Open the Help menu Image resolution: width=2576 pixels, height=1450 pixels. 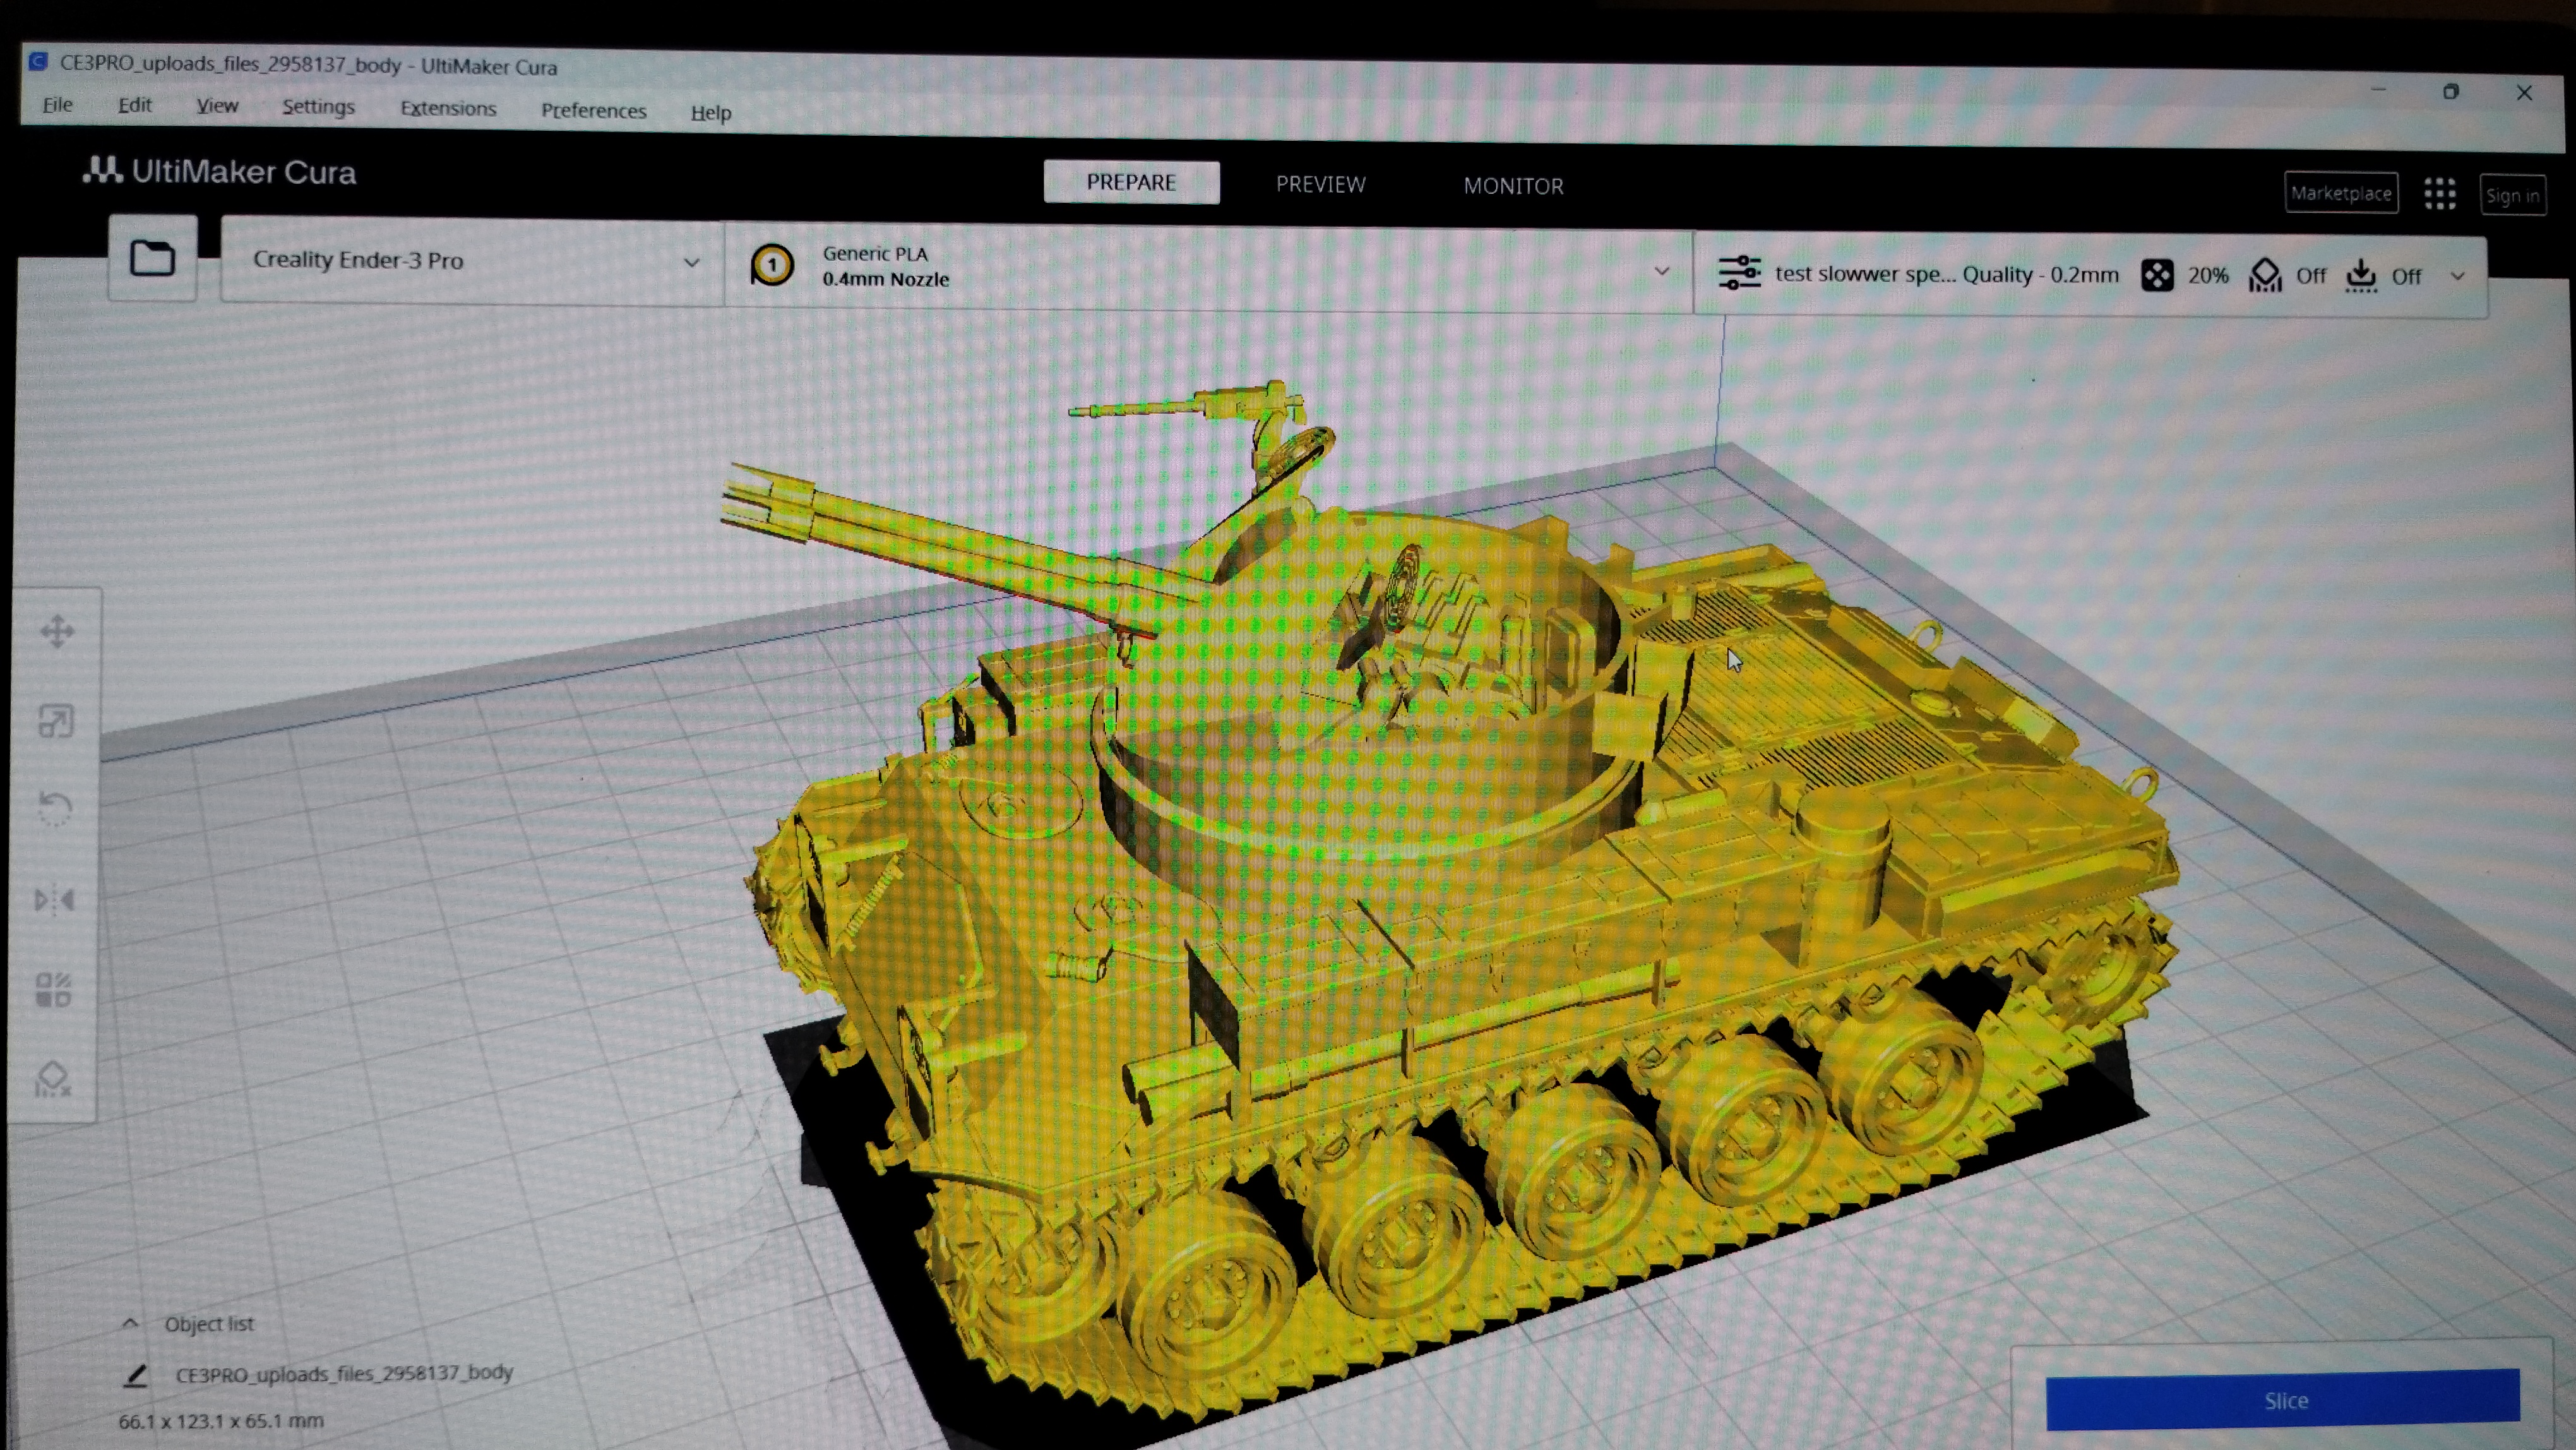coord(711,113)
